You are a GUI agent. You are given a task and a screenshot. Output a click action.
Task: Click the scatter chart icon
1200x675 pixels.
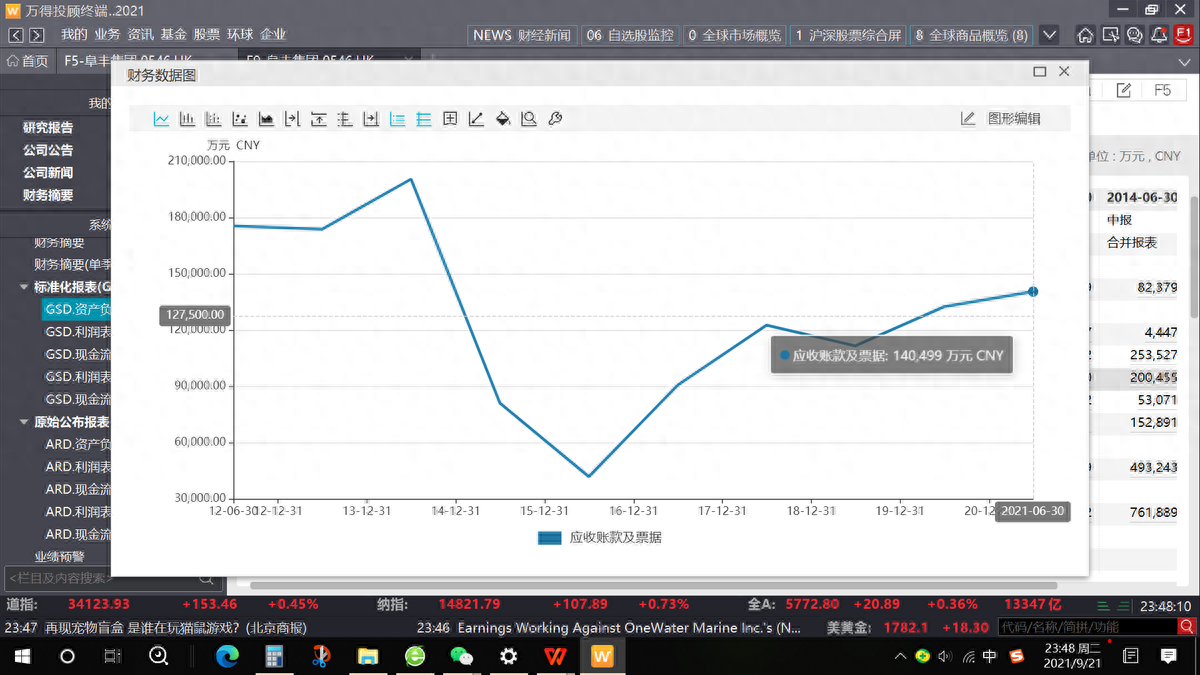(x=240, y=119)
